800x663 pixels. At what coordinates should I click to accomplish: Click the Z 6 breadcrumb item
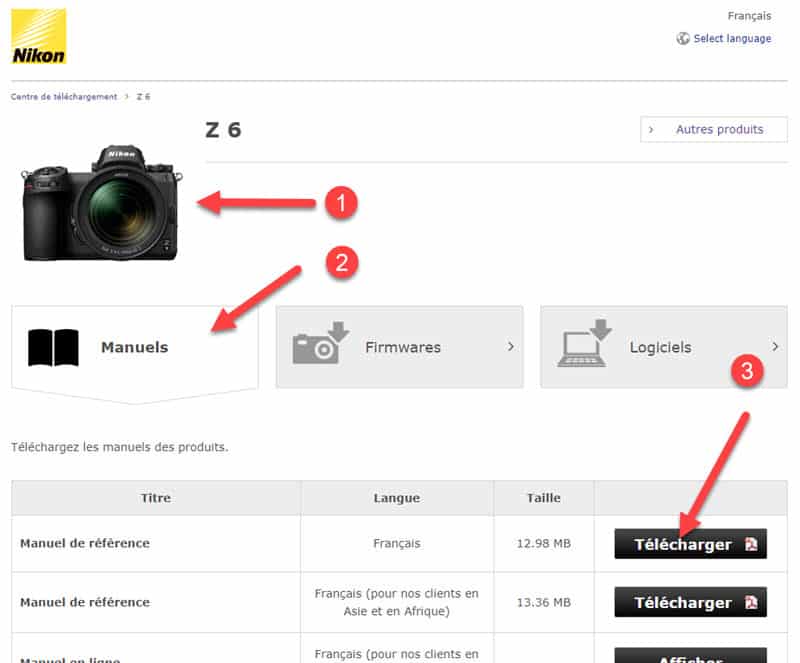tap(143, 96)
